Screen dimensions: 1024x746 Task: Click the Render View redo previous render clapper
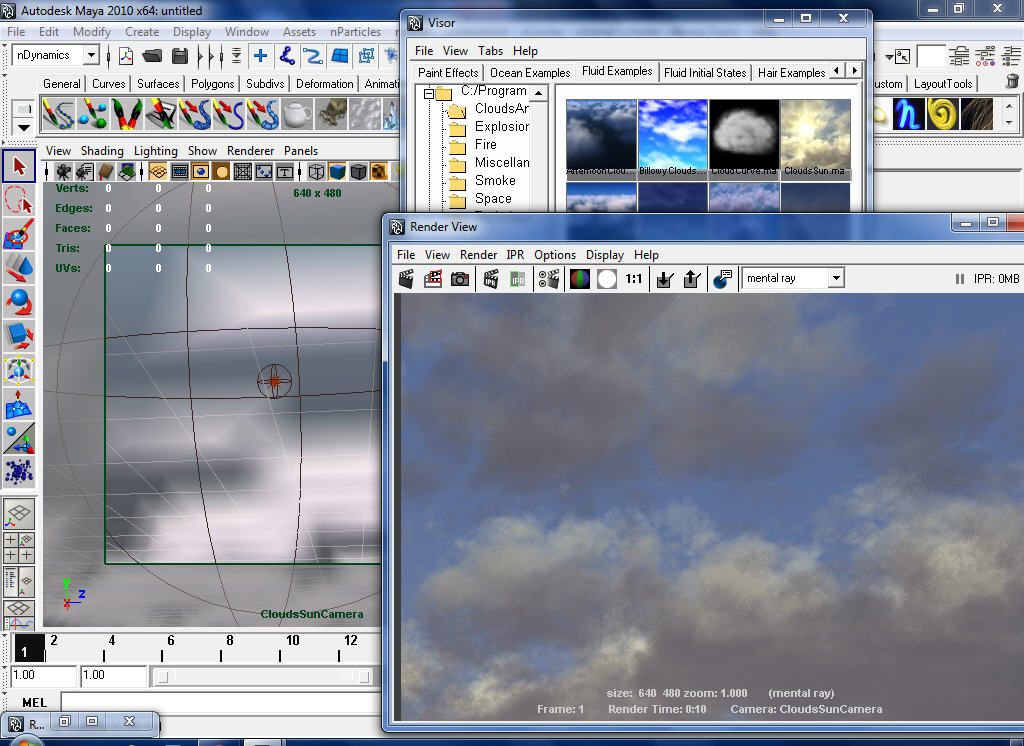(x=406, y=280)
